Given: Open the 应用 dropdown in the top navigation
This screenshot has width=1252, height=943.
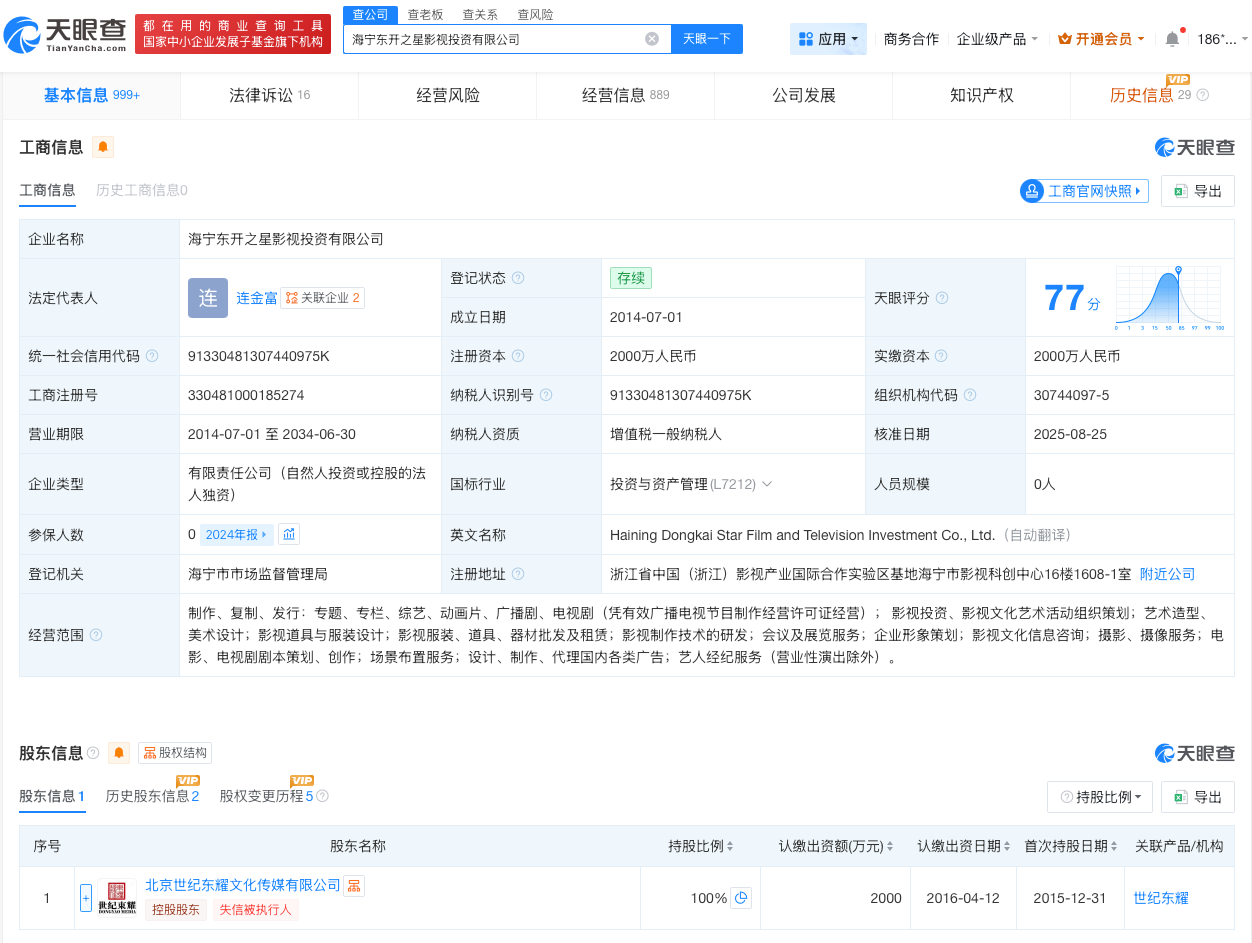Looking at the screenshot, I should (x=828, y=38).
